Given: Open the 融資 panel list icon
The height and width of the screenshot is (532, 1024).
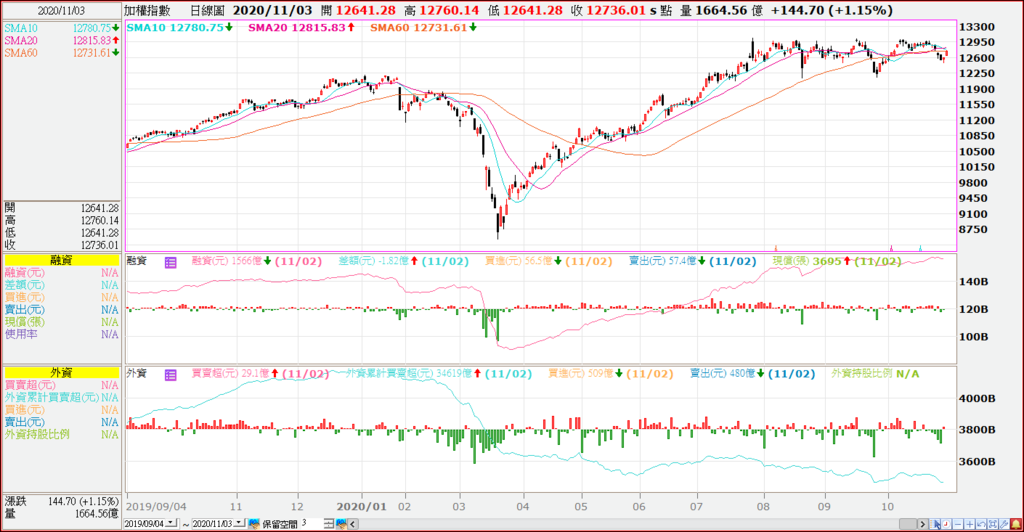Looking at the screenshot, I should click(170, 262).
